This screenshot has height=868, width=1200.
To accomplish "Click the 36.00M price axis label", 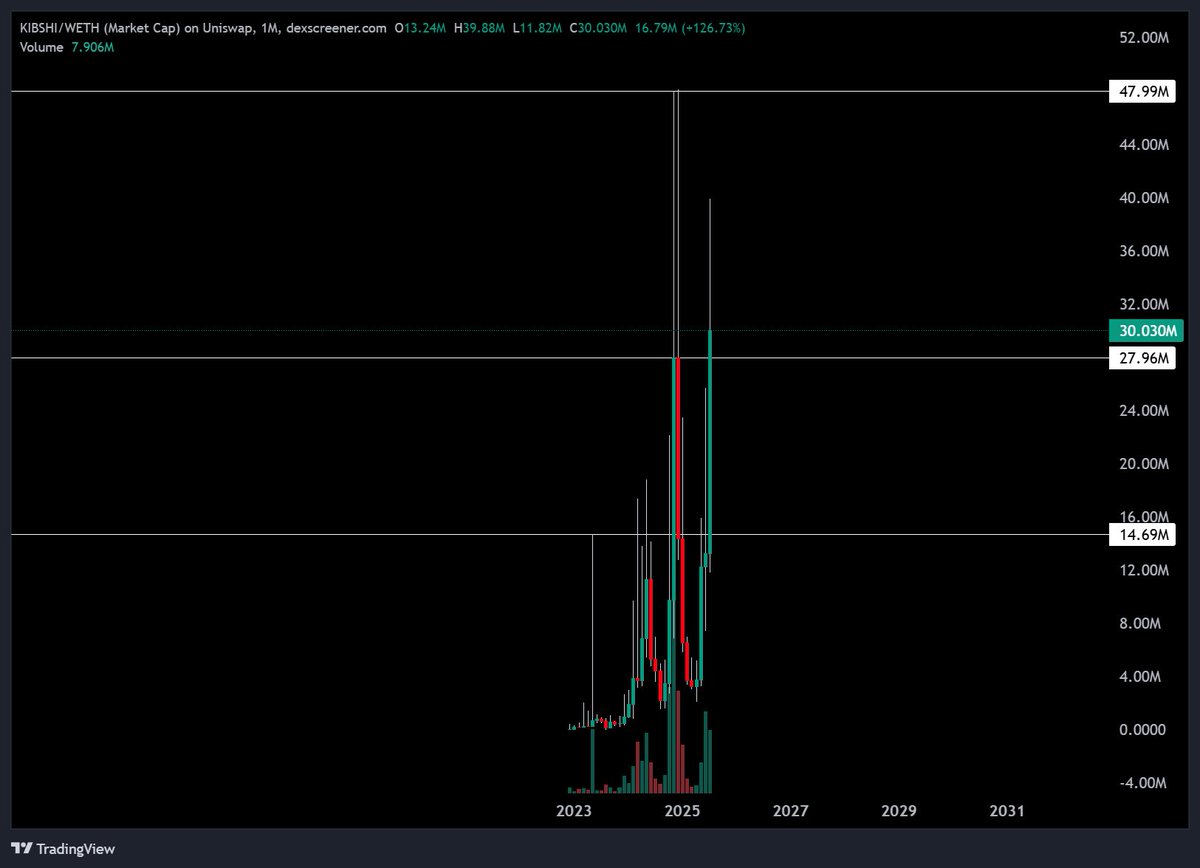I will (x=1144, y=251).
